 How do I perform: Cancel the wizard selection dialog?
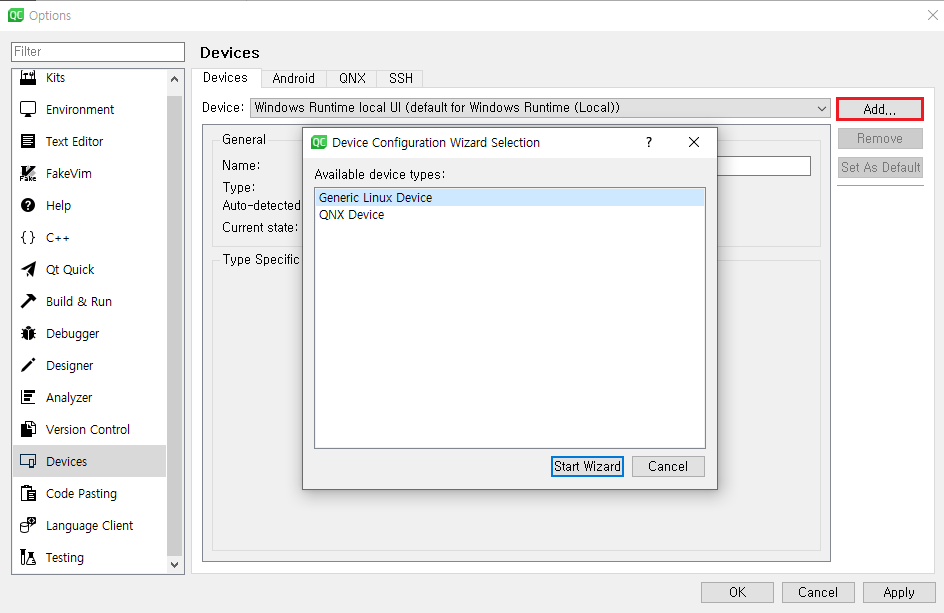click(x=668, y=467)
